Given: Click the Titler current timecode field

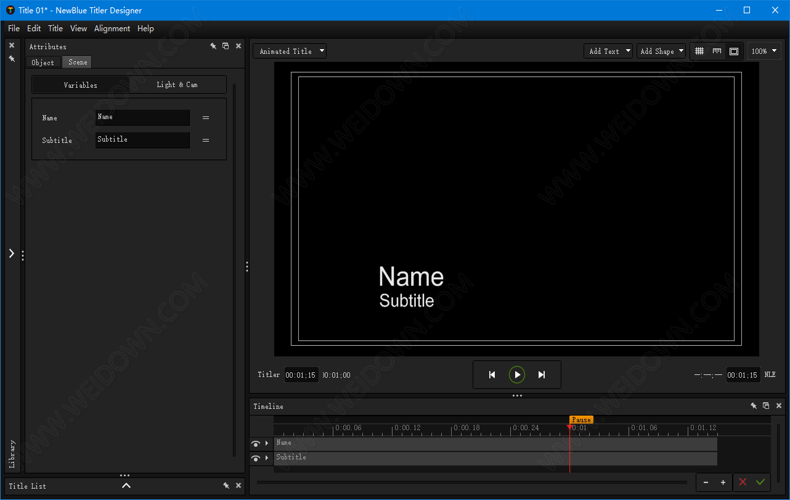Looking at the screenshot, I should pos(301,375).
